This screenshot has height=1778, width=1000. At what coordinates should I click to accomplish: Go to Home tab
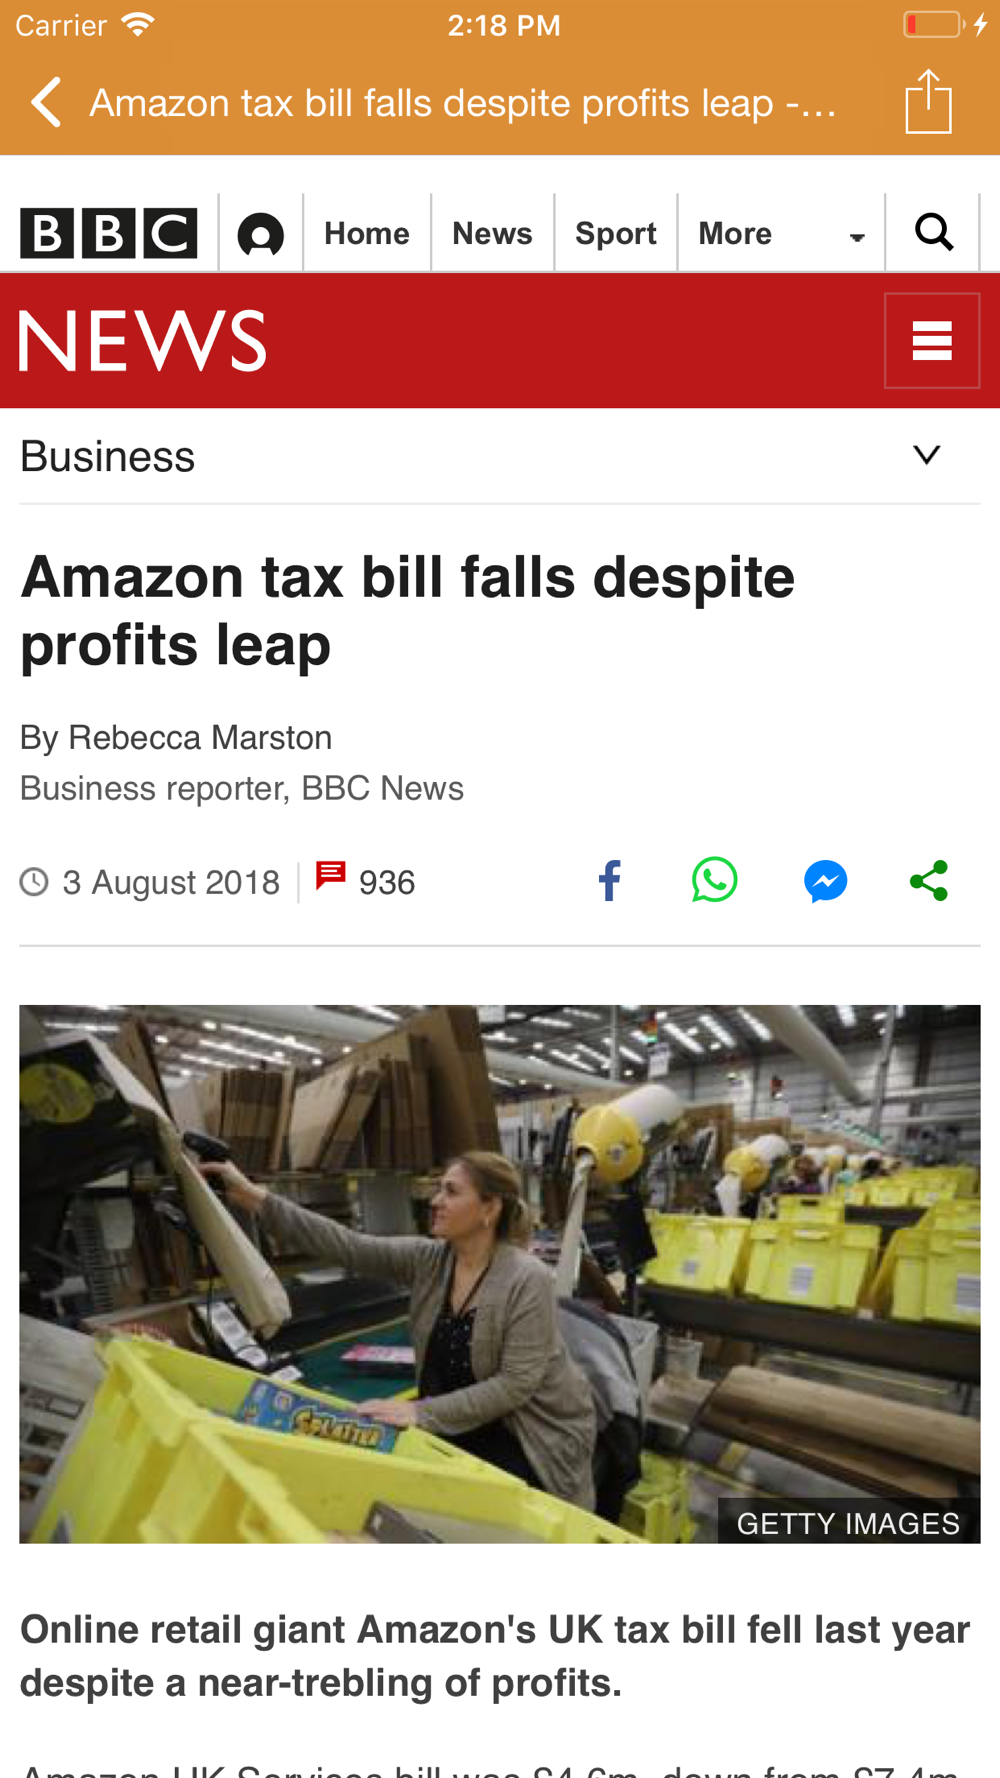click(367, 234)
